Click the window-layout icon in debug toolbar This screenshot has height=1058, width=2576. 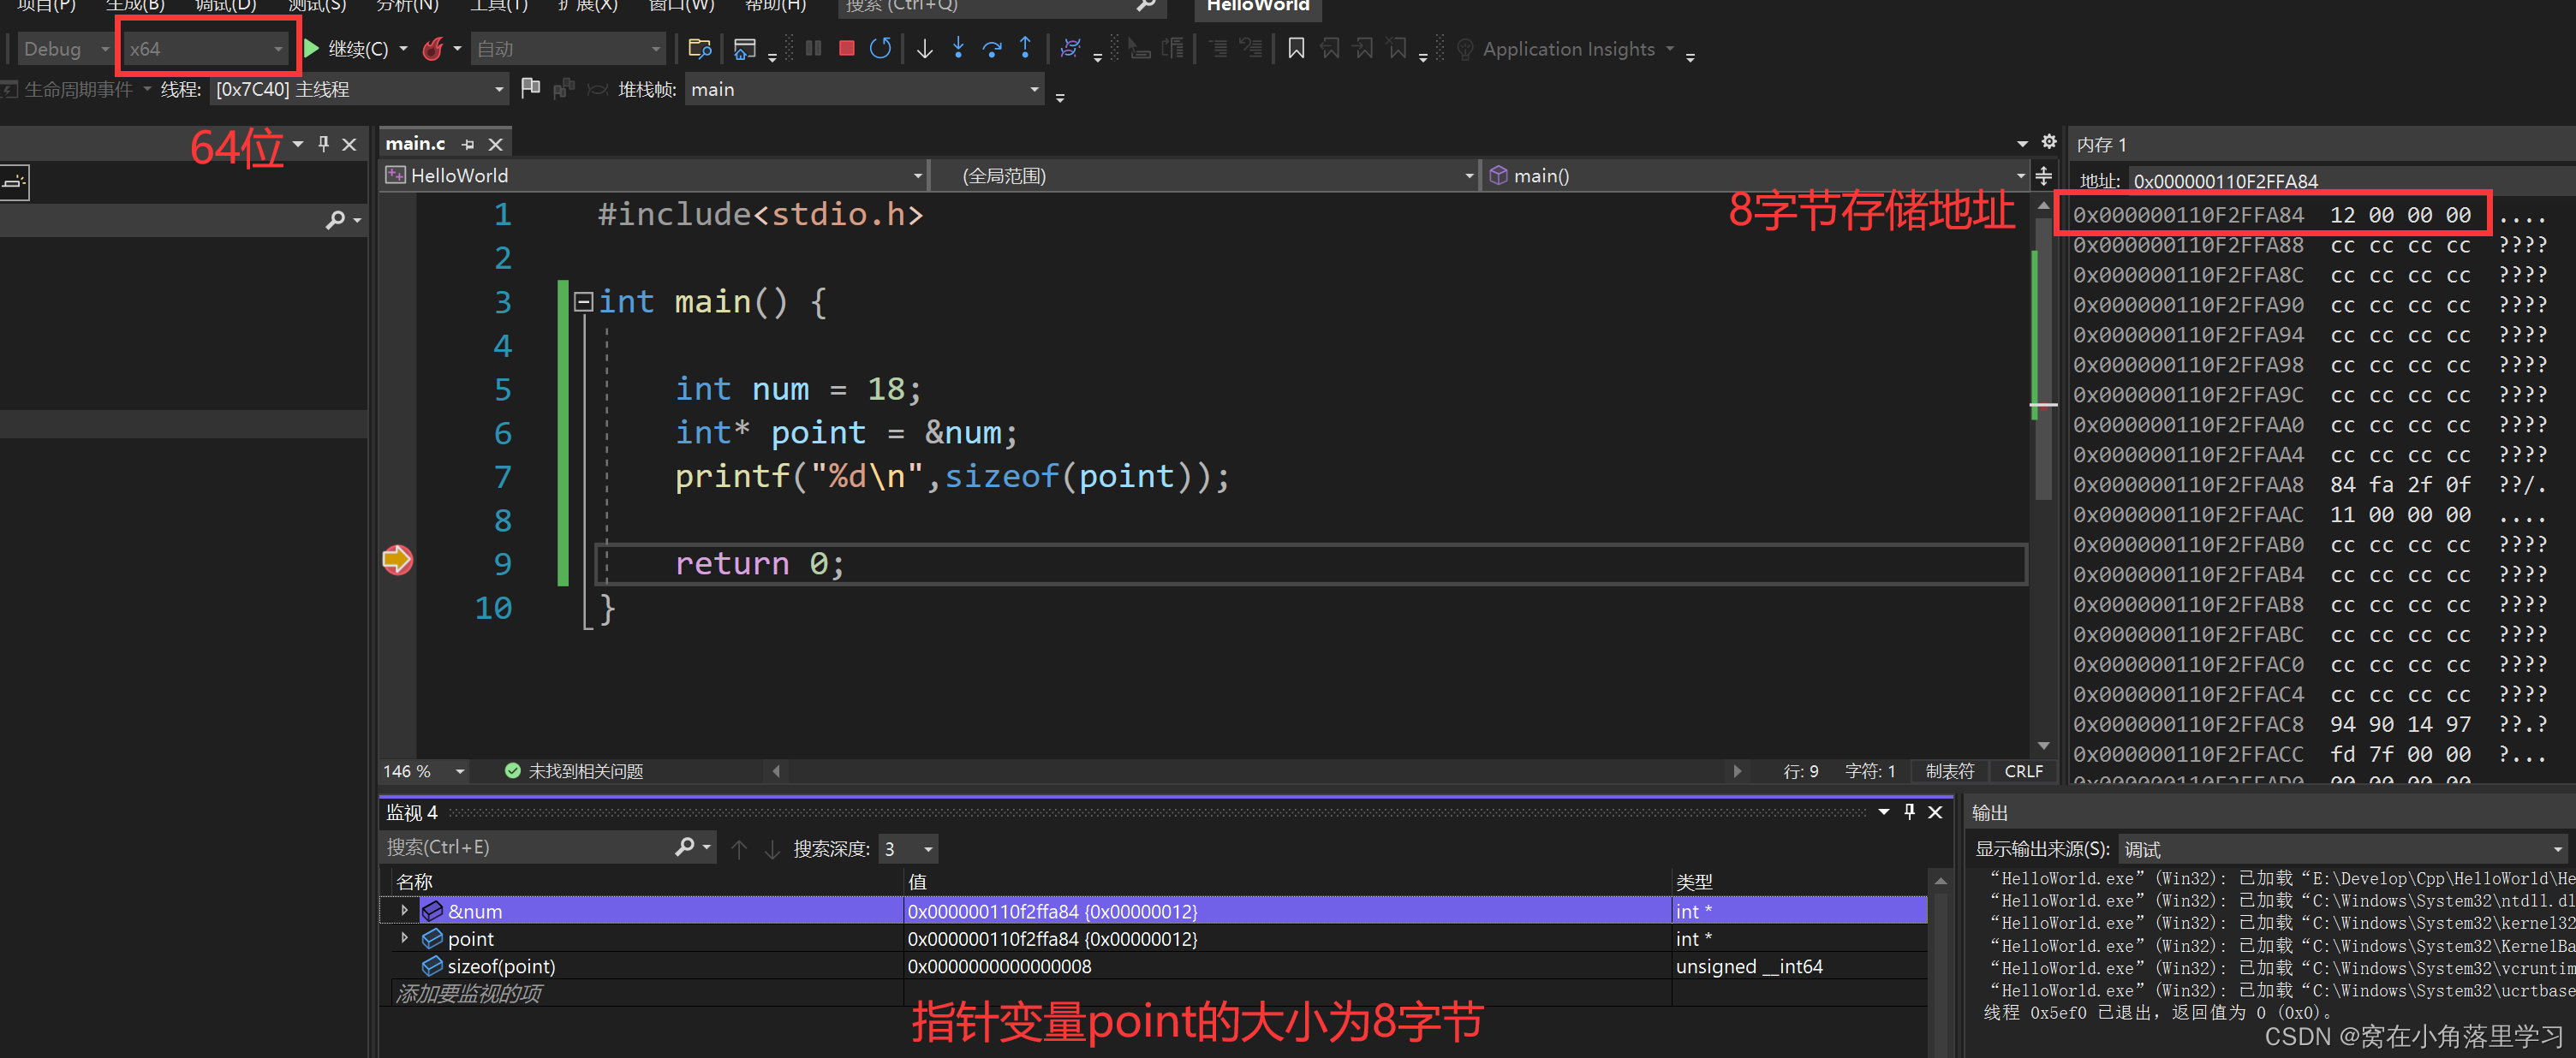pos(744,48)
